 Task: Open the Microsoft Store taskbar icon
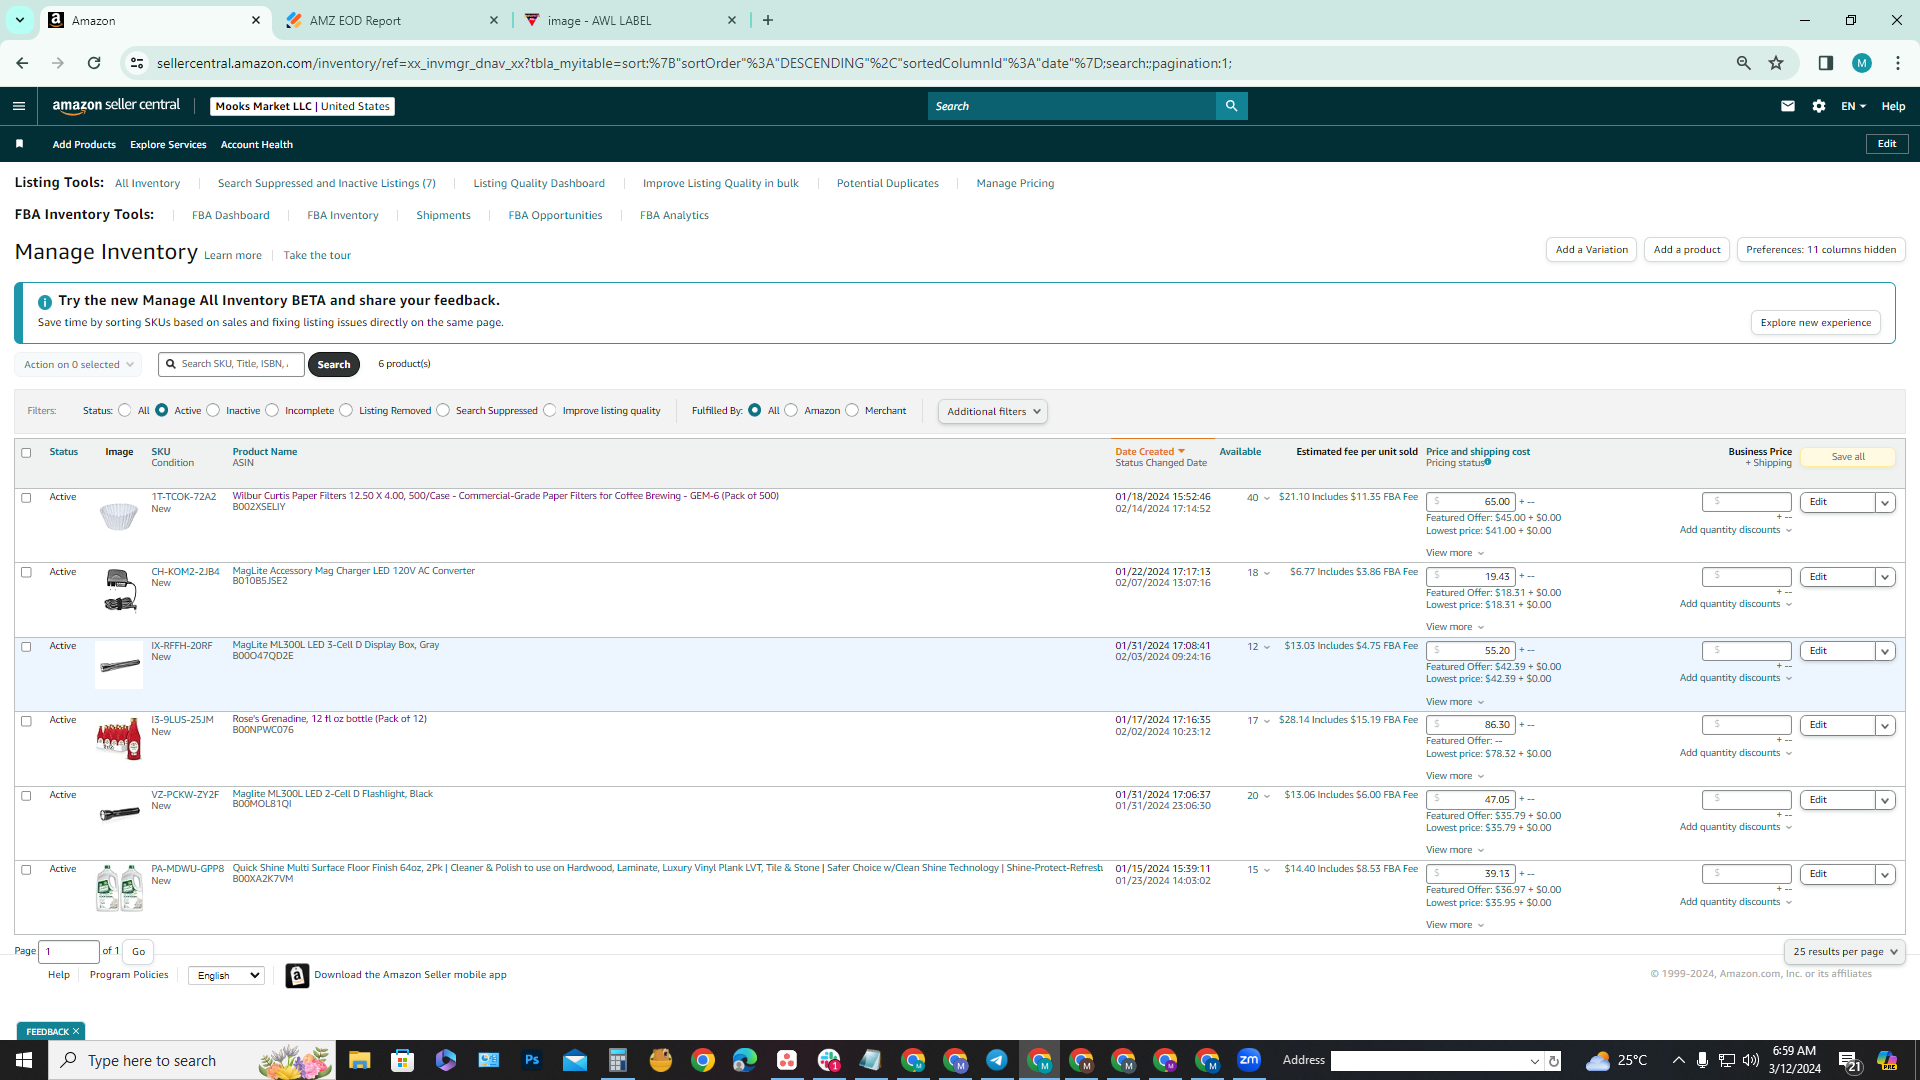[x=403, y=1060]
